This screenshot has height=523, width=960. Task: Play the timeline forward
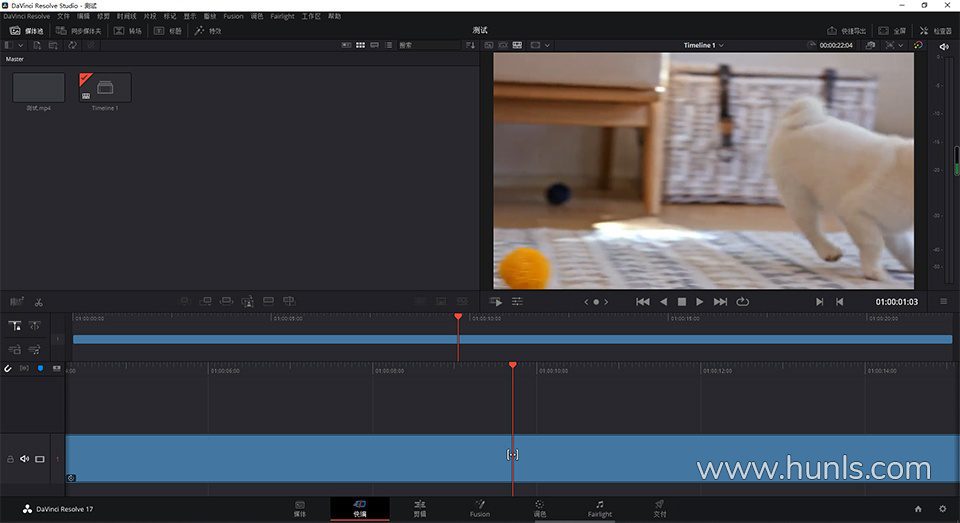pos(699,302)
